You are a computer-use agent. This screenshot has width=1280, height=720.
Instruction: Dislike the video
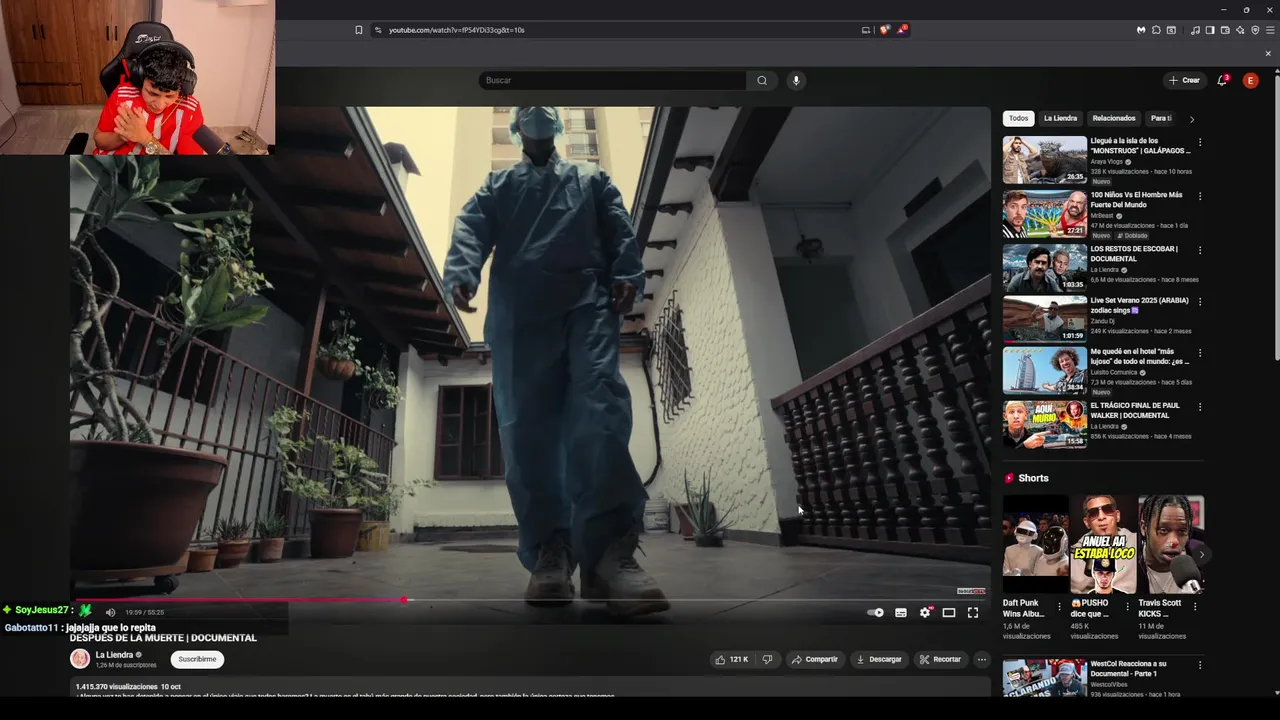pos(767,659)
